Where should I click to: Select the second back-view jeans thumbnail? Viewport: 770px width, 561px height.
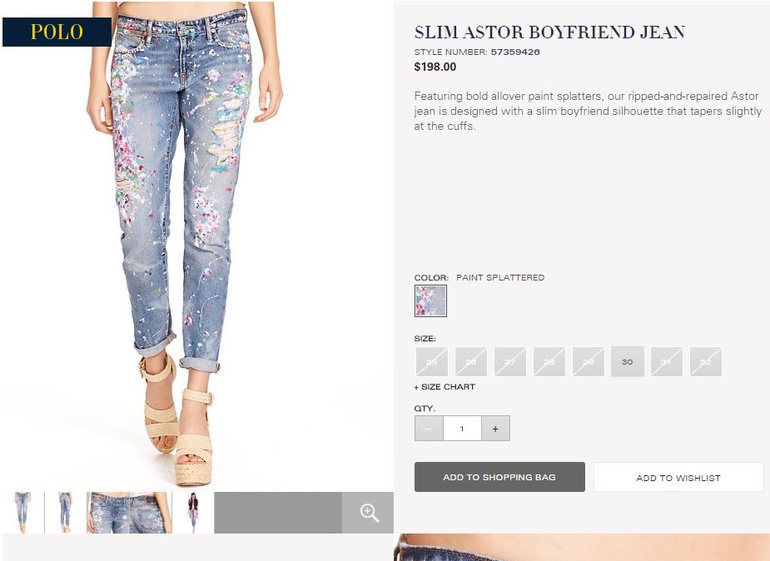click(65, 513)
